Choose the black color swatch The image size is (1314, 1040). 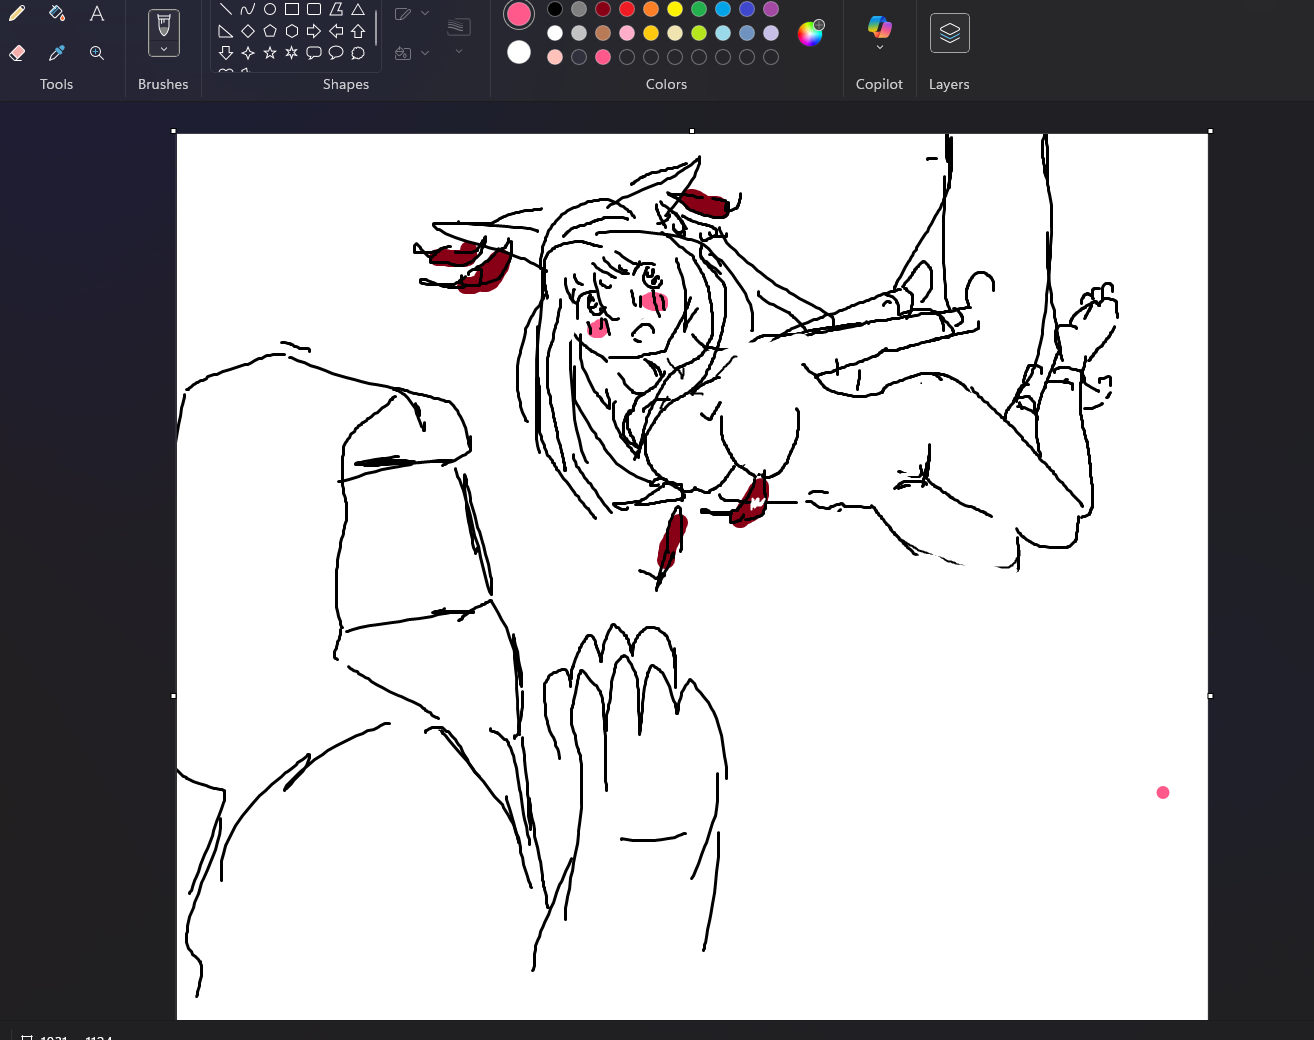(x=555, y=9)
